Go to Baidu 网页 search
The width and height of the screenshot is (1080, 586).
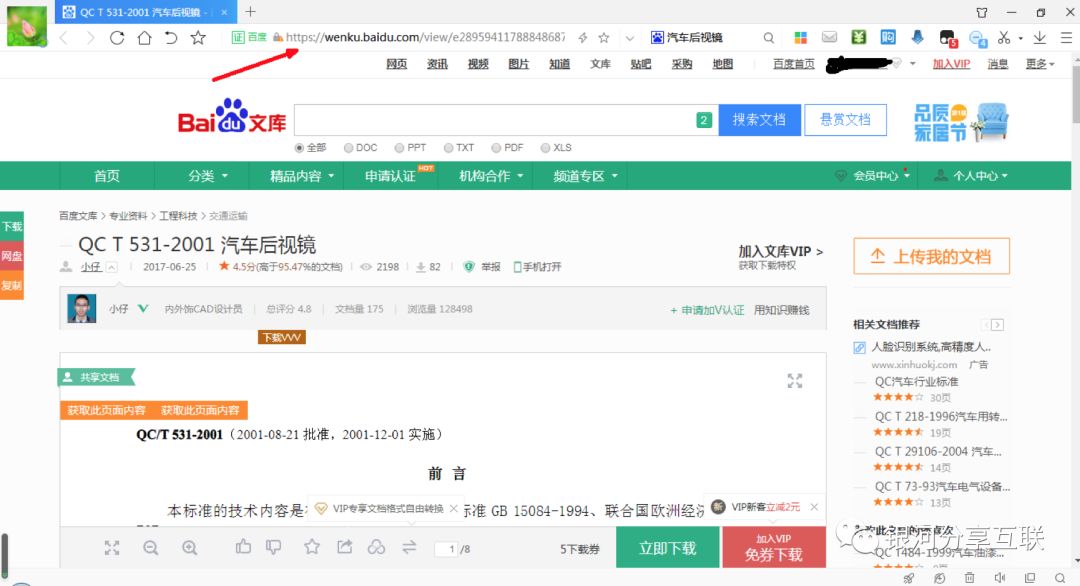[x=396, y=64]
